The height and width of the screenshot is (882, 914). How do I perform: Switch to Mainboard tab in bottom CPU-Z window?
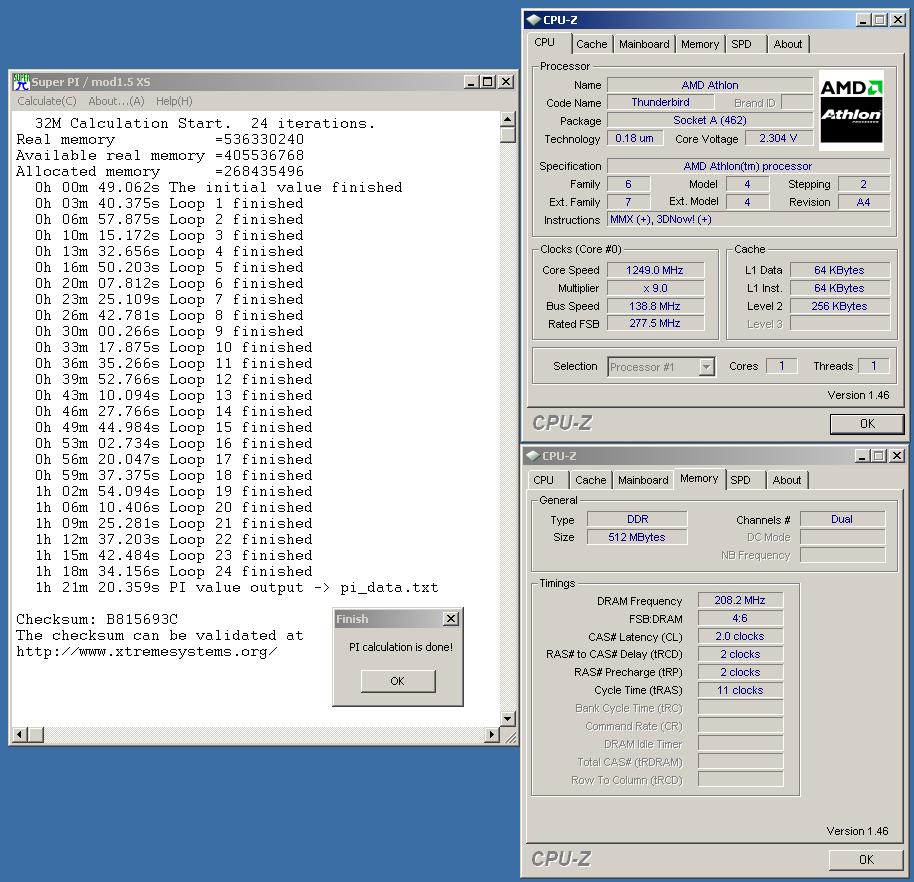[x=643, y=480]
